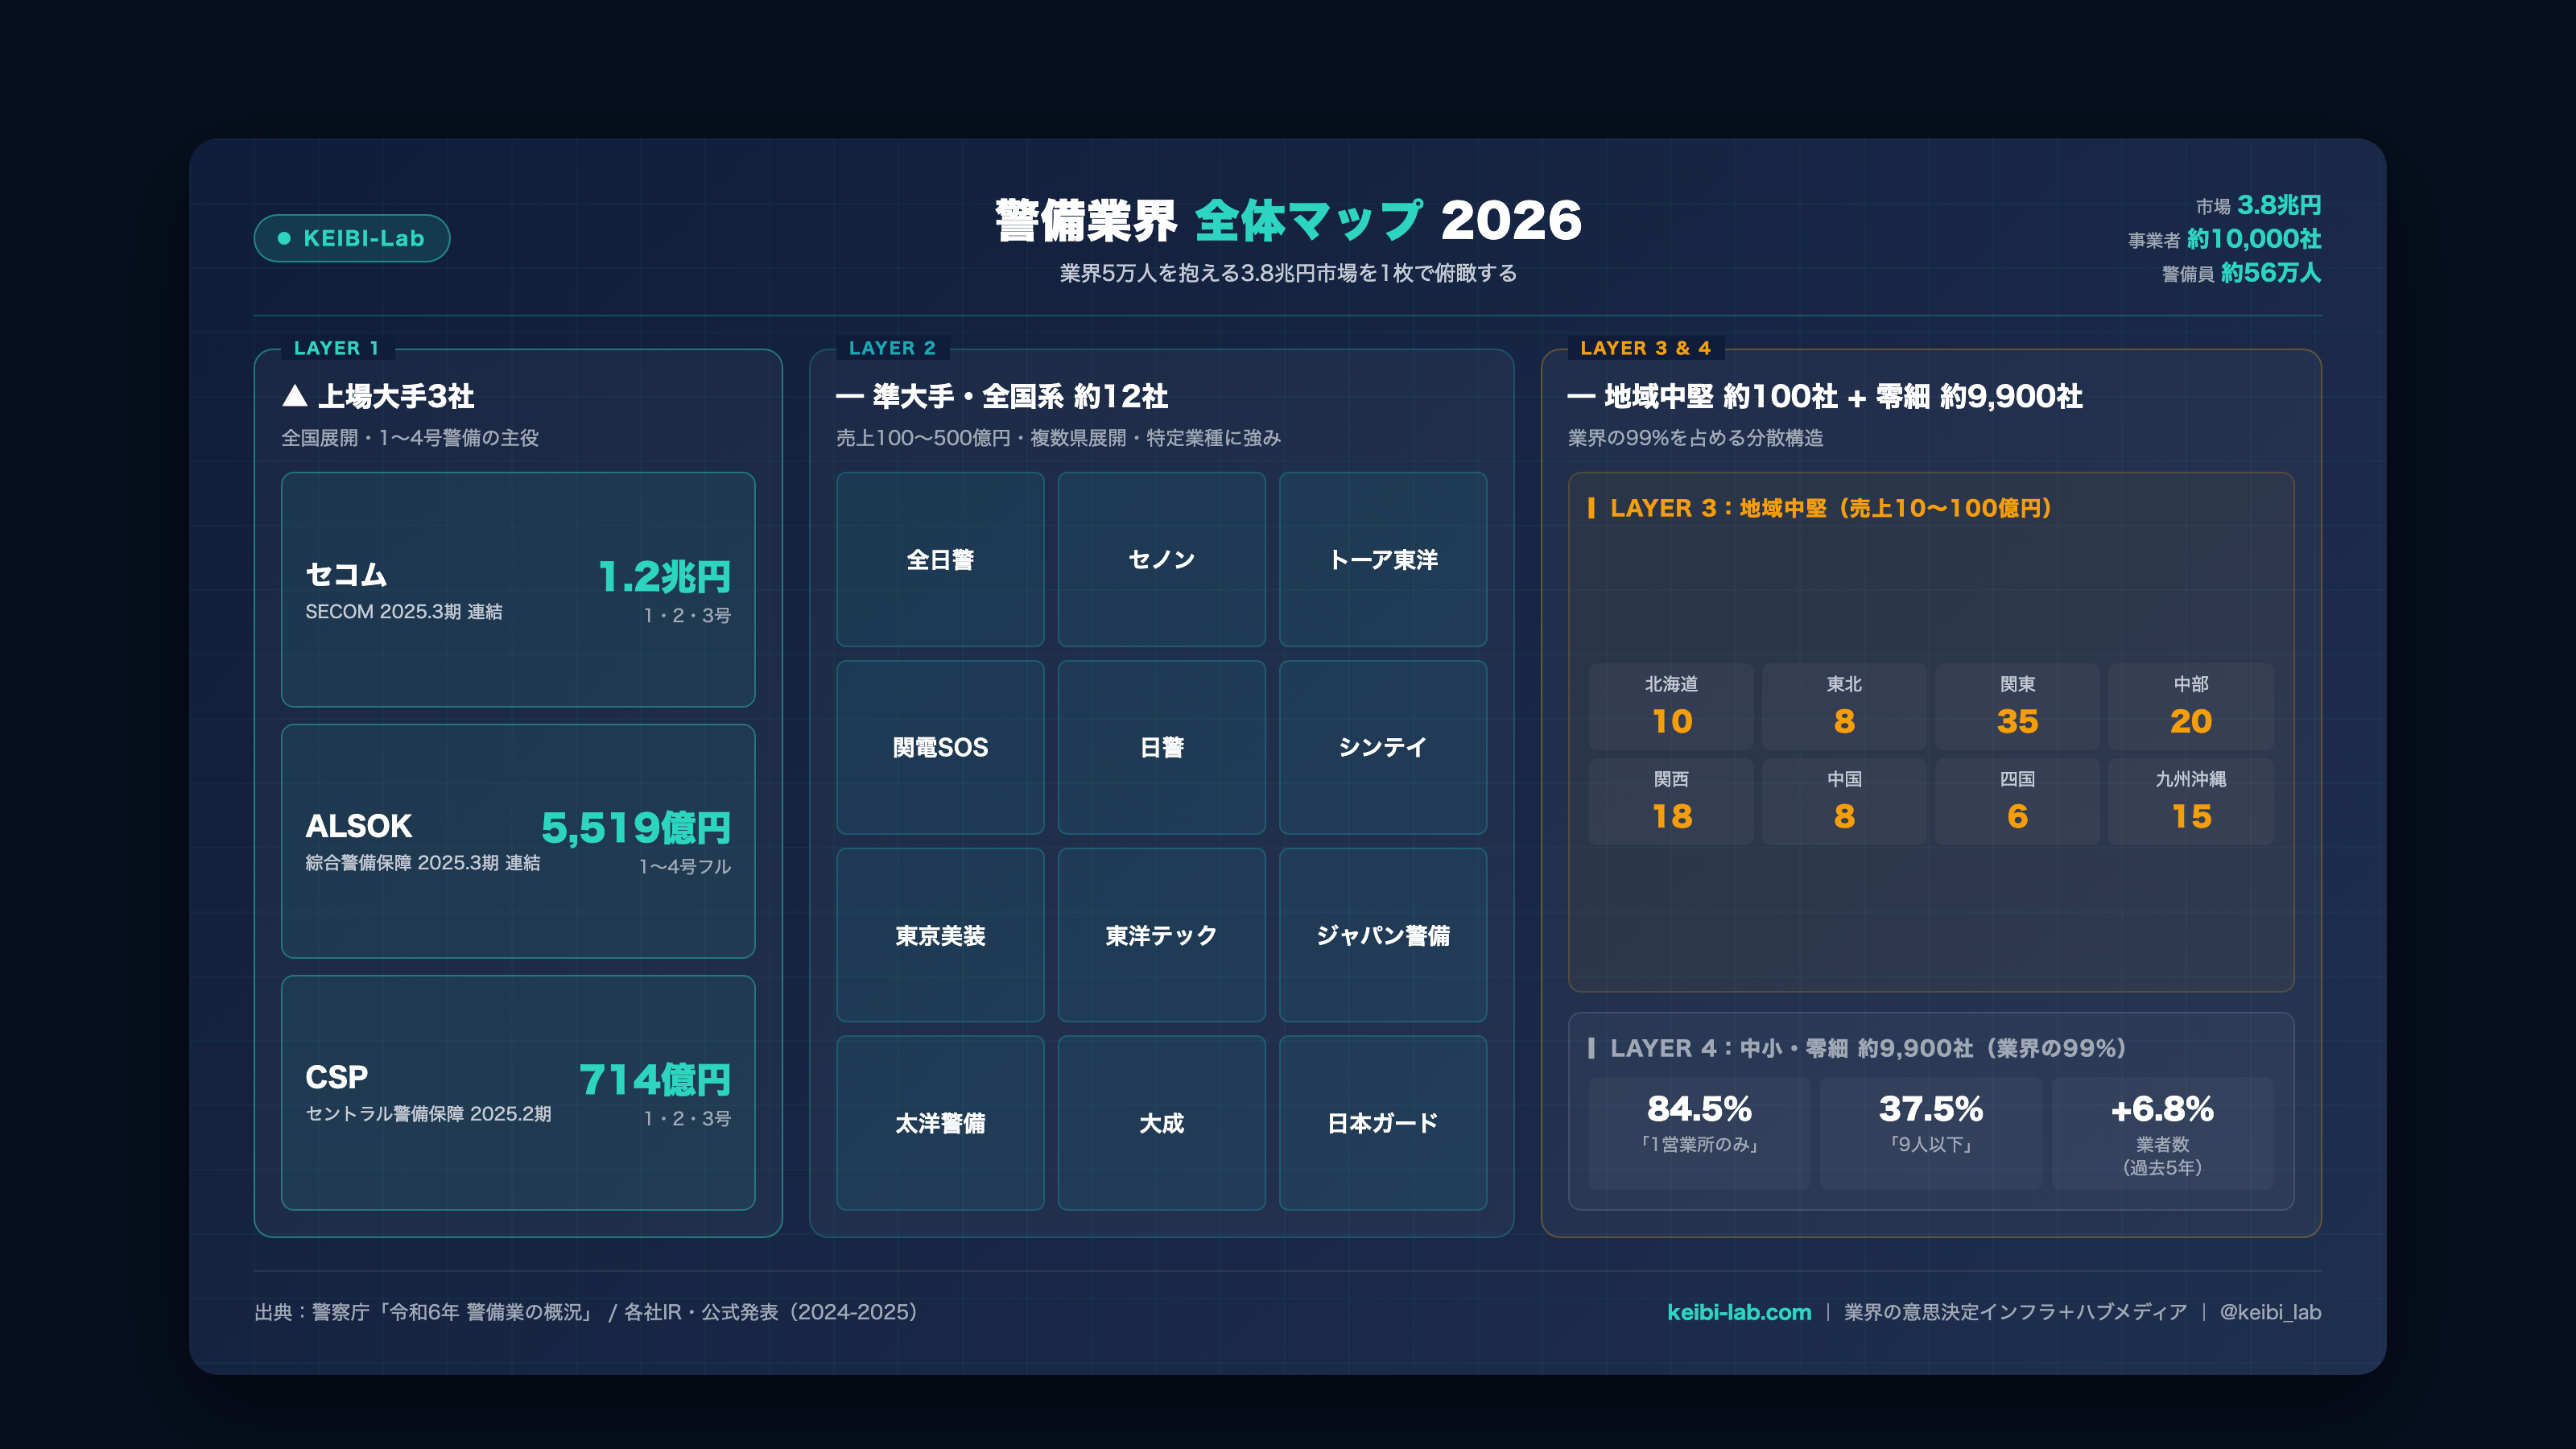The height and width of the screenshot is (1449, 2576).
Task: Click the 業界の99%を占める分散構造 description
Action: pos(1696,438)
